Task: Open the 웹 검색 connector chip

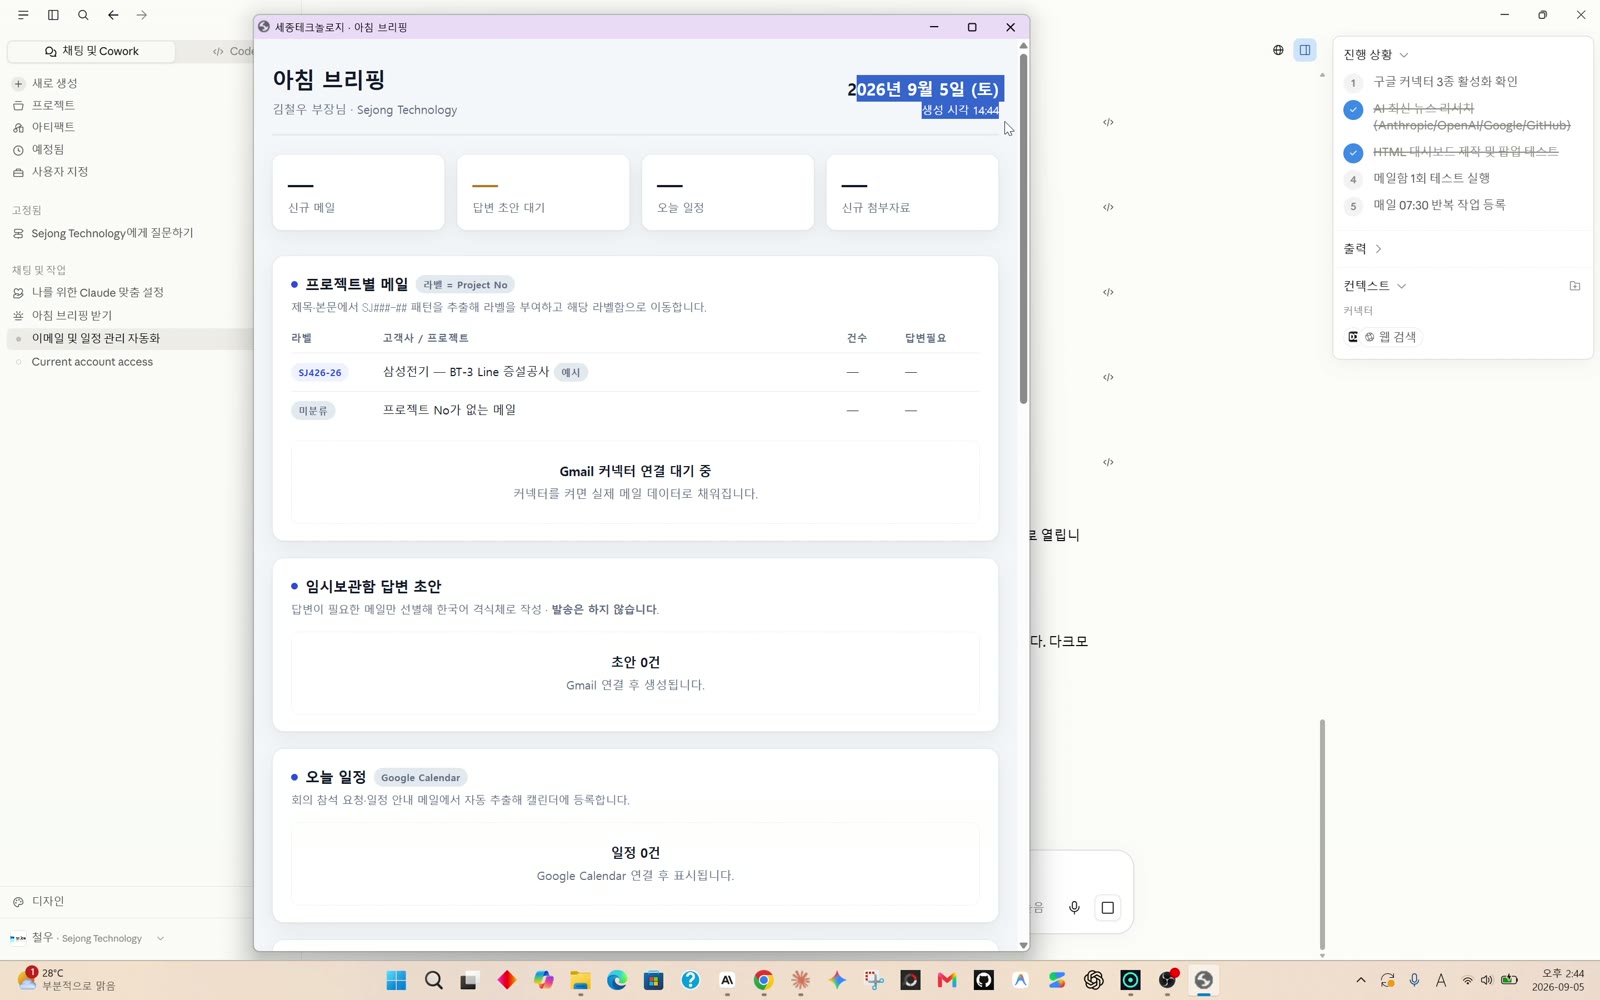Action: coord(1385,337)
